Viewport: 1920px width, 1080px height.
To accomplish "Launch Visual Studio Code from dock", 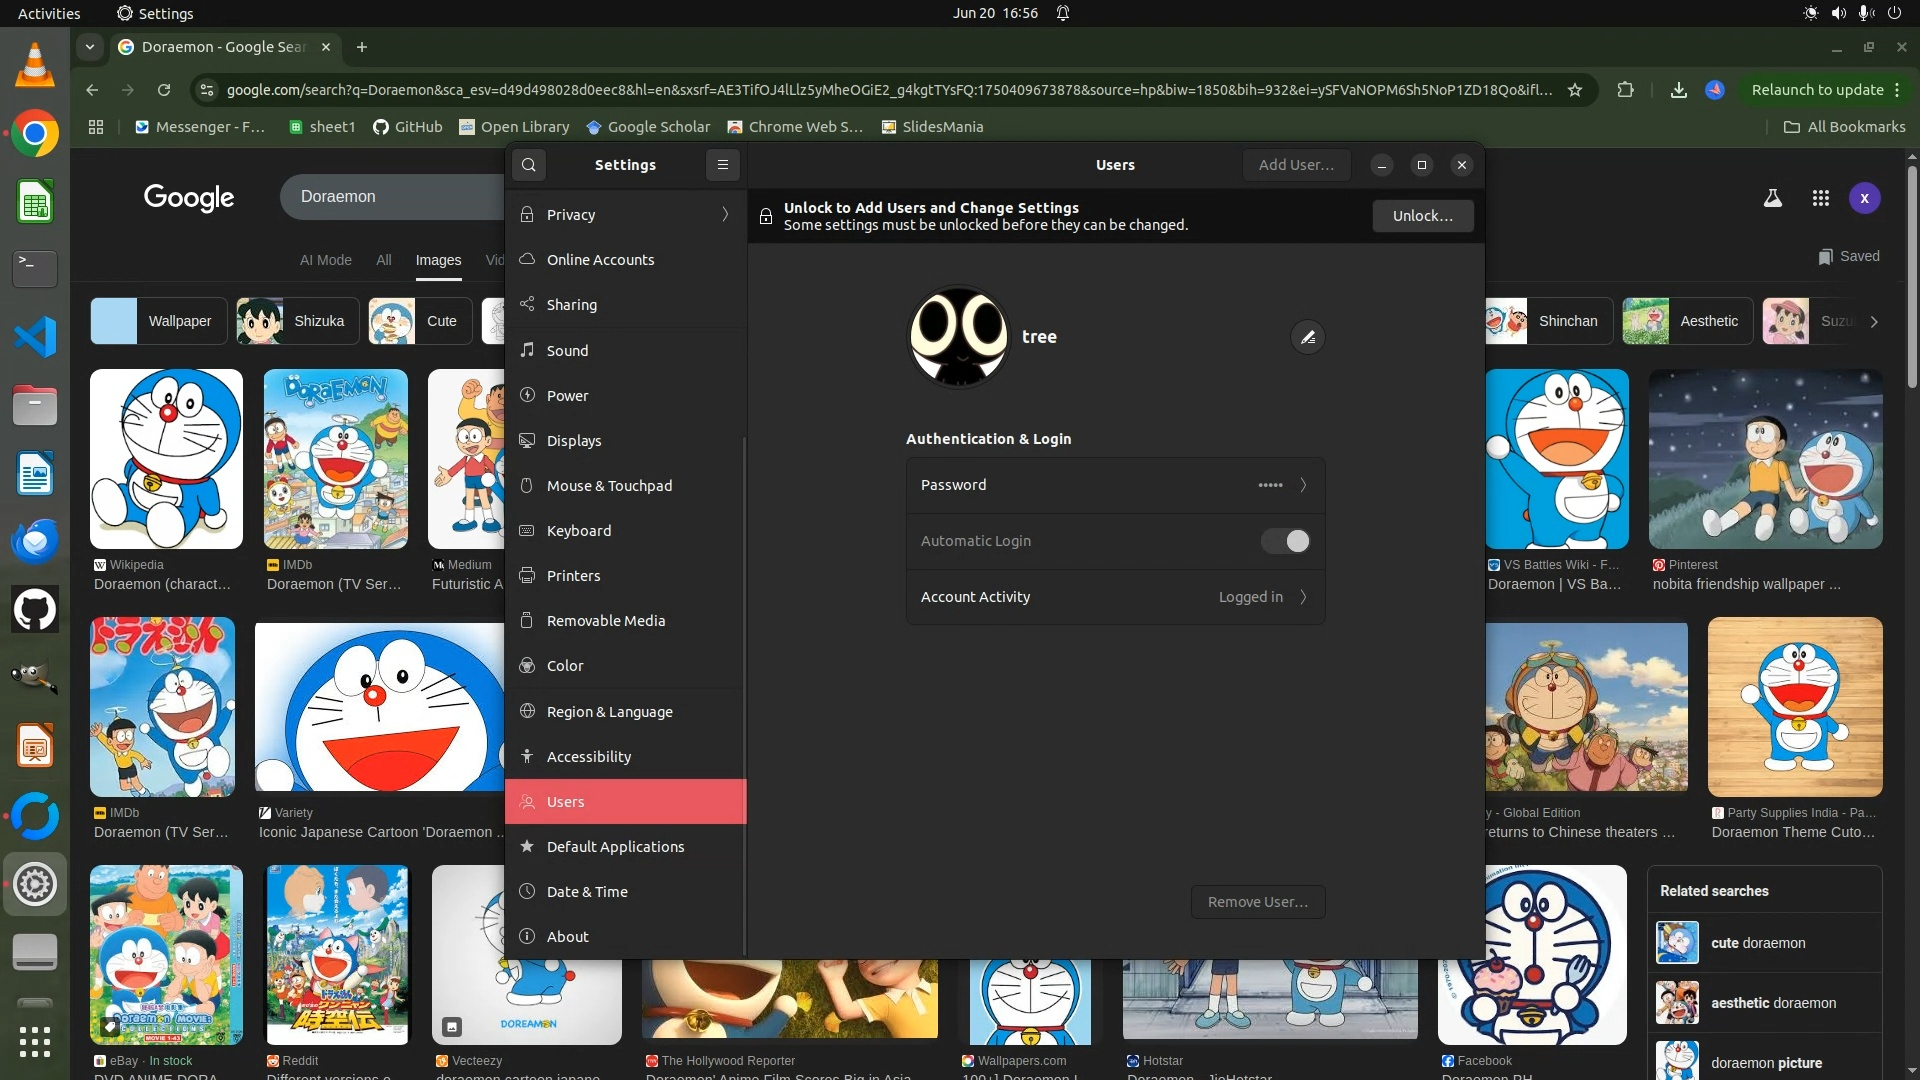I will pos(35,337).
